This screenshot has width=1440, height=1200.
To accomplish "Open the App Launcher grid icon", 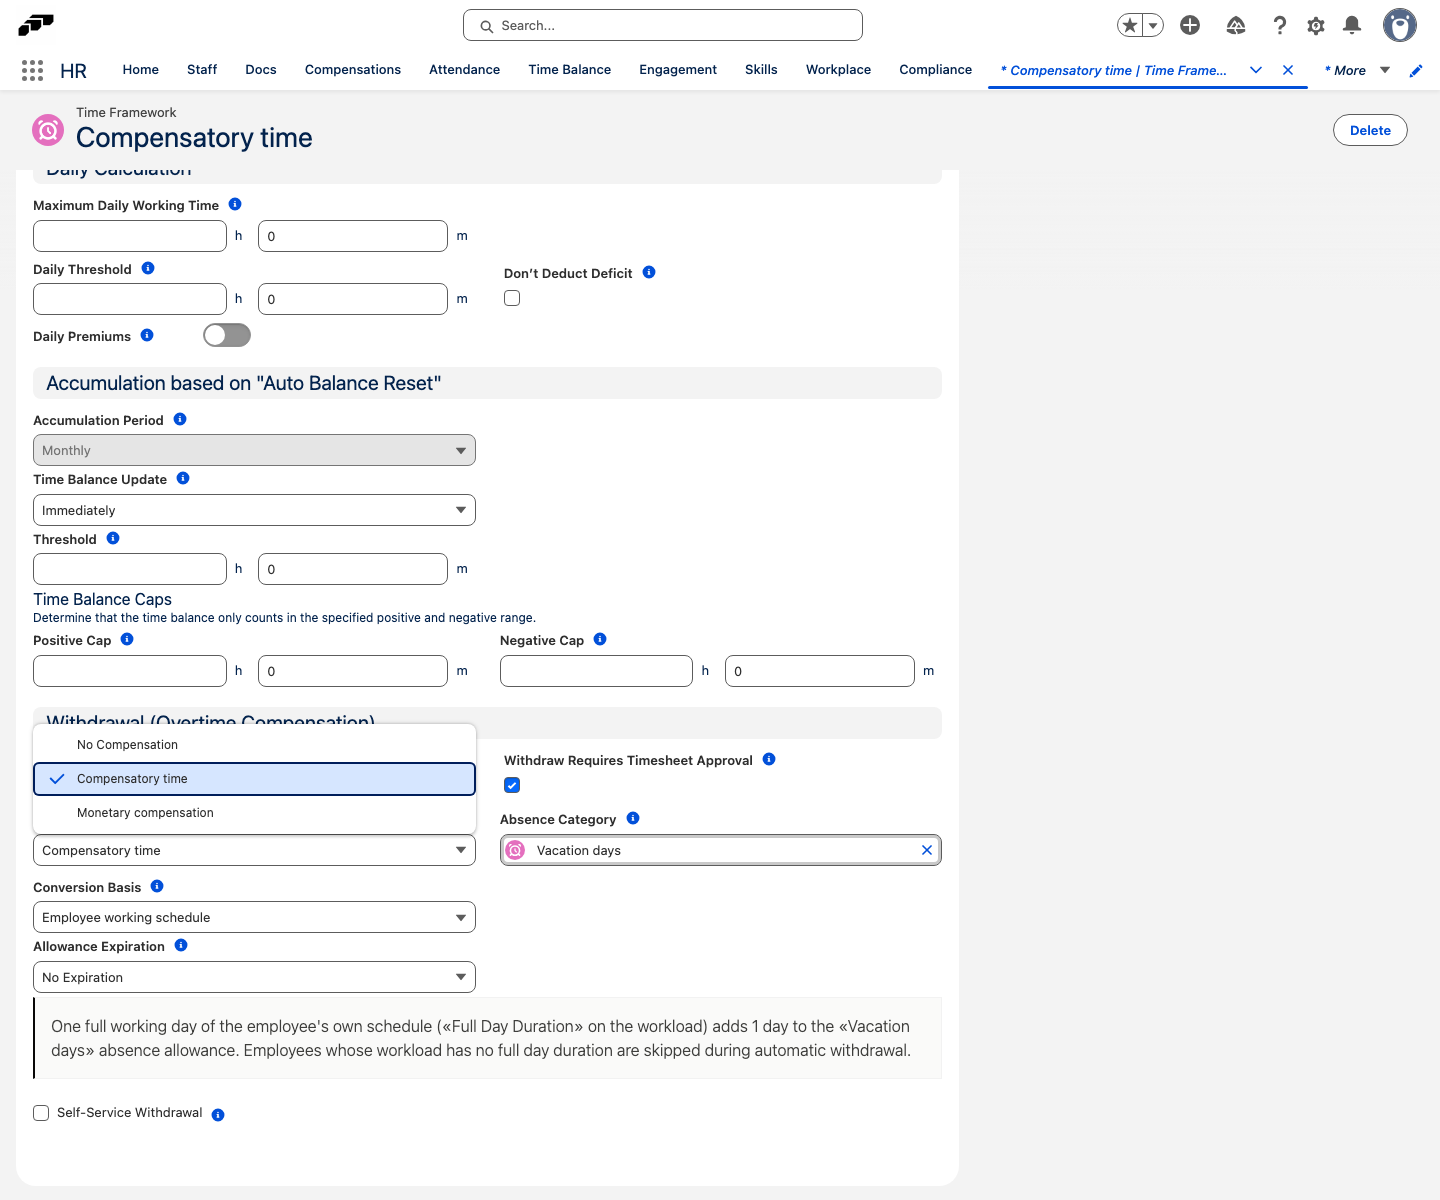I will click(x=32, y=70).
